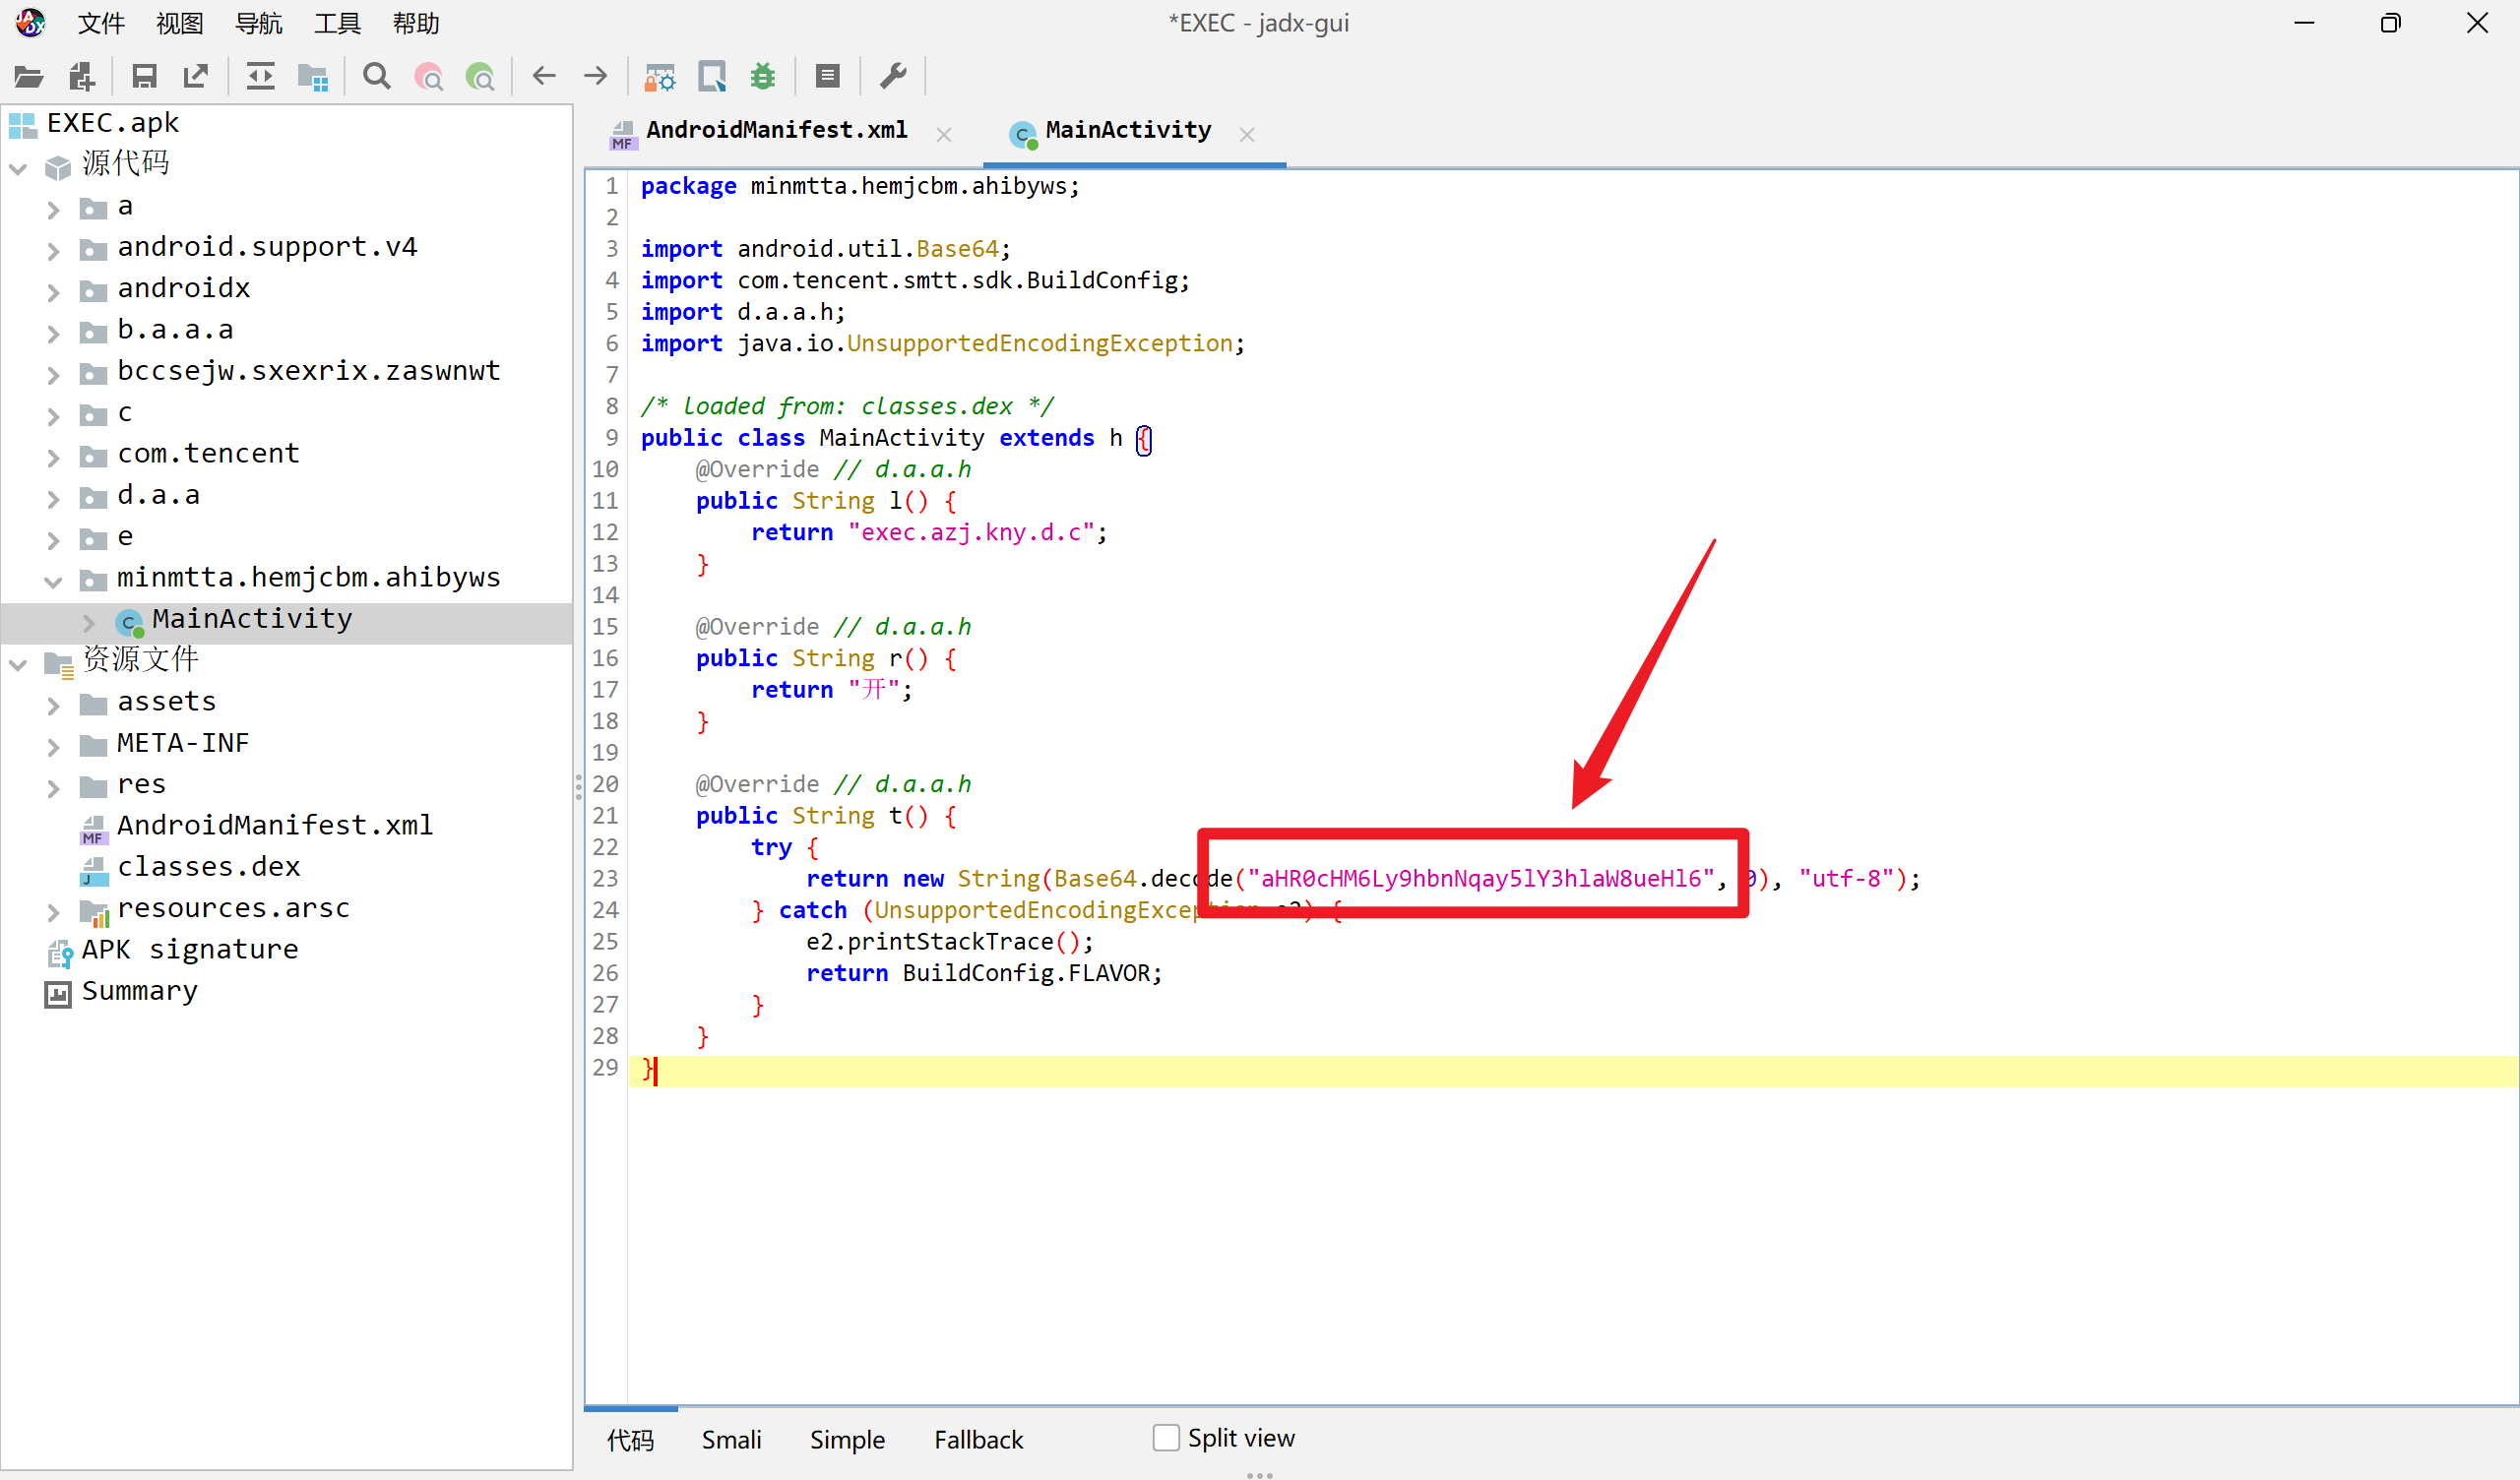The image size is (2520, 1480).
Task: Click the quark engine toolbar icon
Action: [x=712, y=76]
